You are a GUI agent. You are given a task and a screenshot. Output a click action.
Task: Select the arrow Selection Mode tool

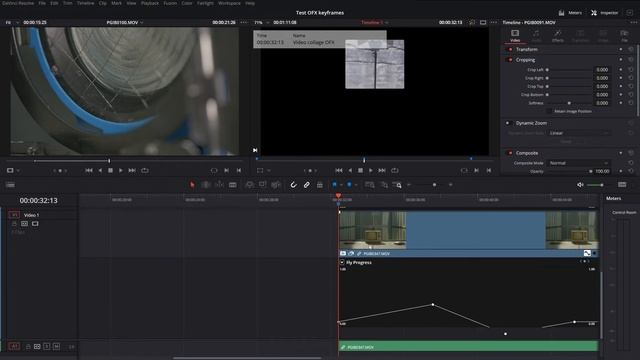192,185
